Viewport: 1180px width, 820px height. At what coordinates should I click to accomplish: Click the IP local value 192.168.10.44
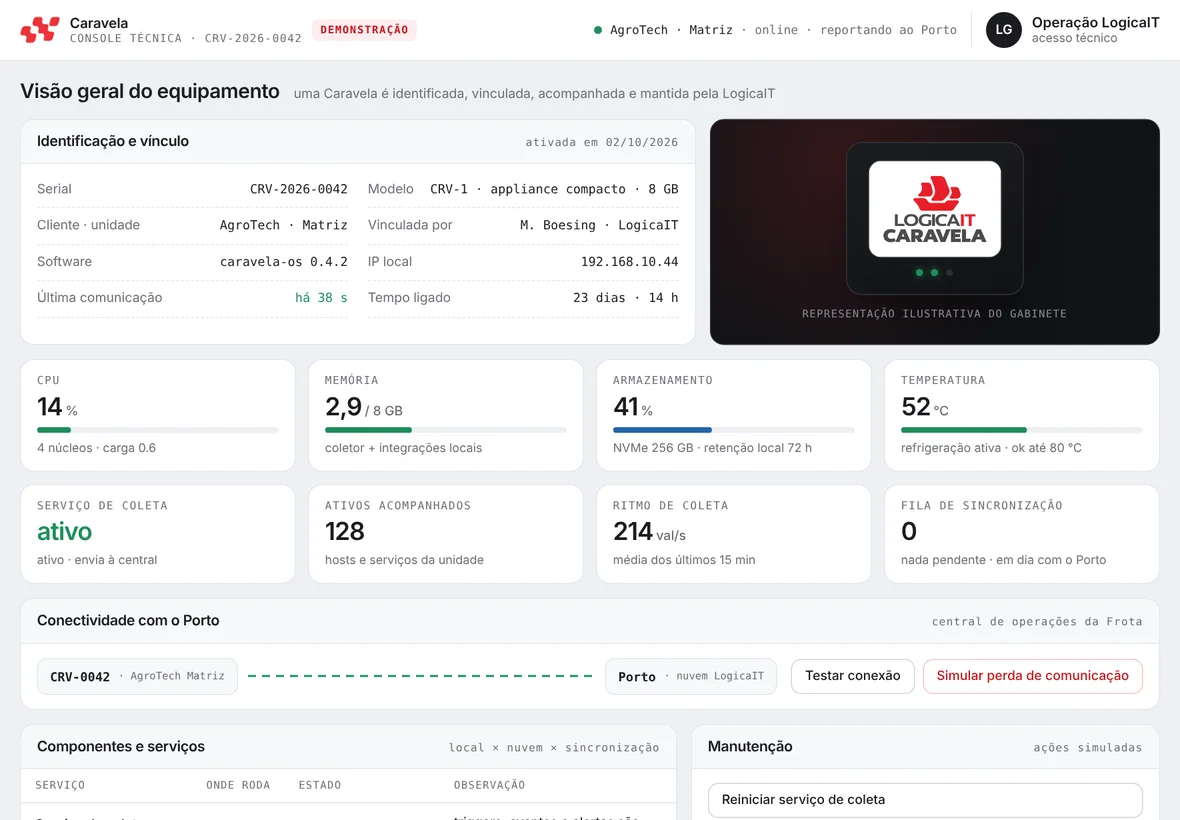(x=629, y=262)
